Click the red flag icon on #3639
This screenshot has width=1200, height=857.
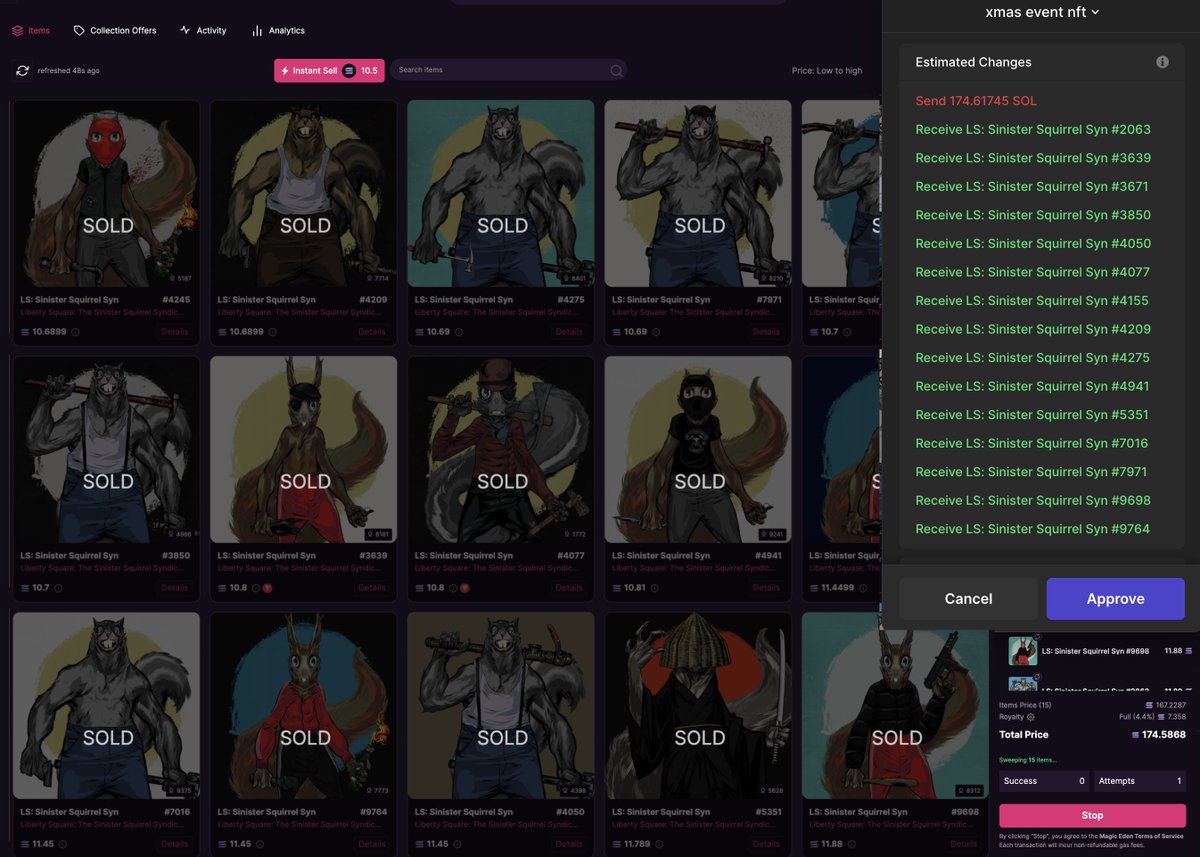[267, 588]
